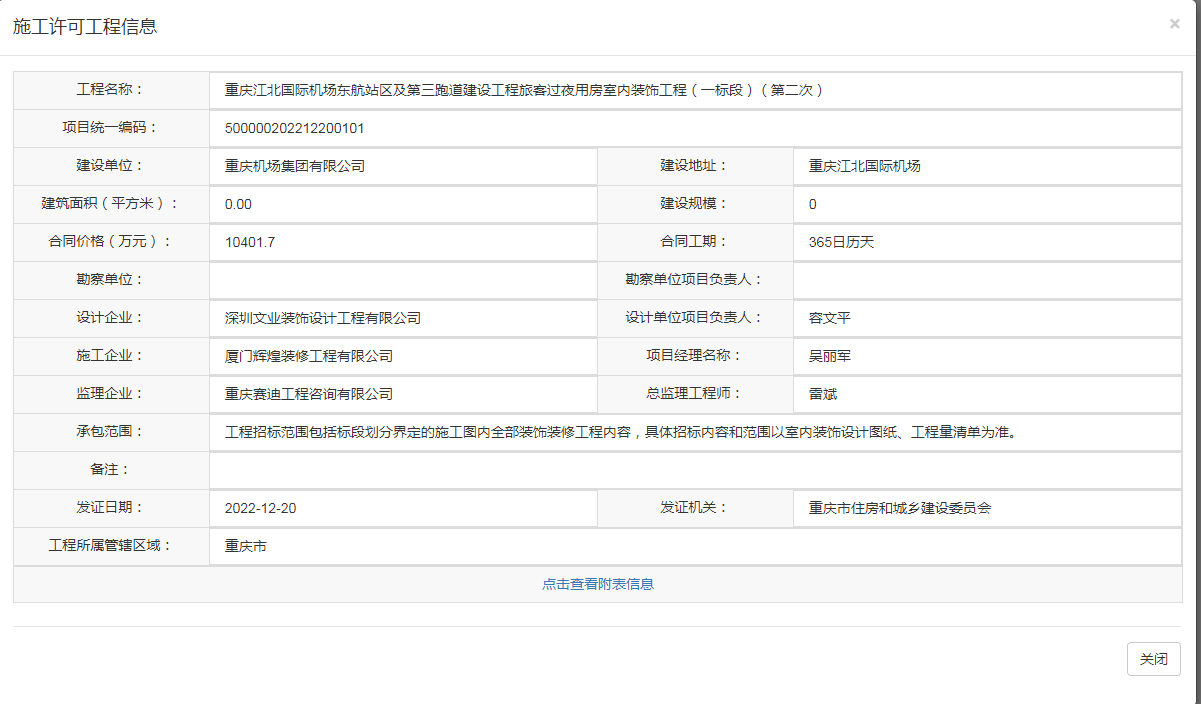Click the 设计单位项目负责人 label
Image resolution: width=1201 pixels, height=704 pixels.
click(x=695, y=317)
